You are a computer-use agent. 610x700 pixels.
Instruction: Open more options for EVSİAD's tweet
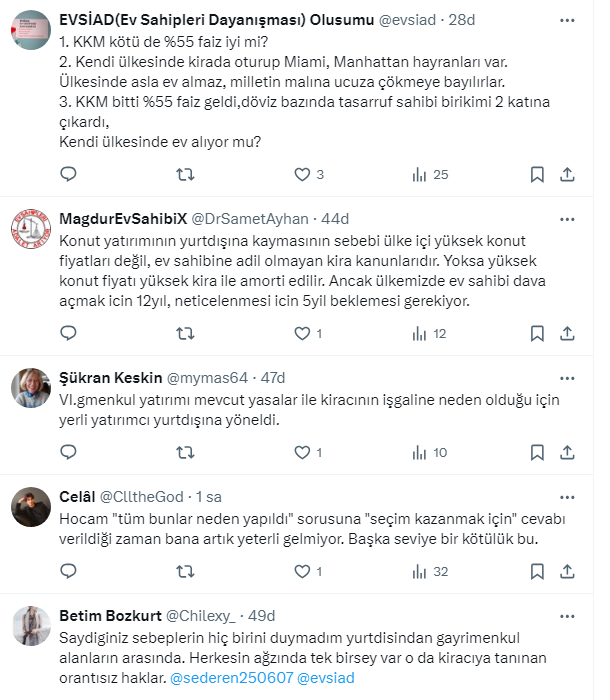pyautogui.click(x=567, y=19)
